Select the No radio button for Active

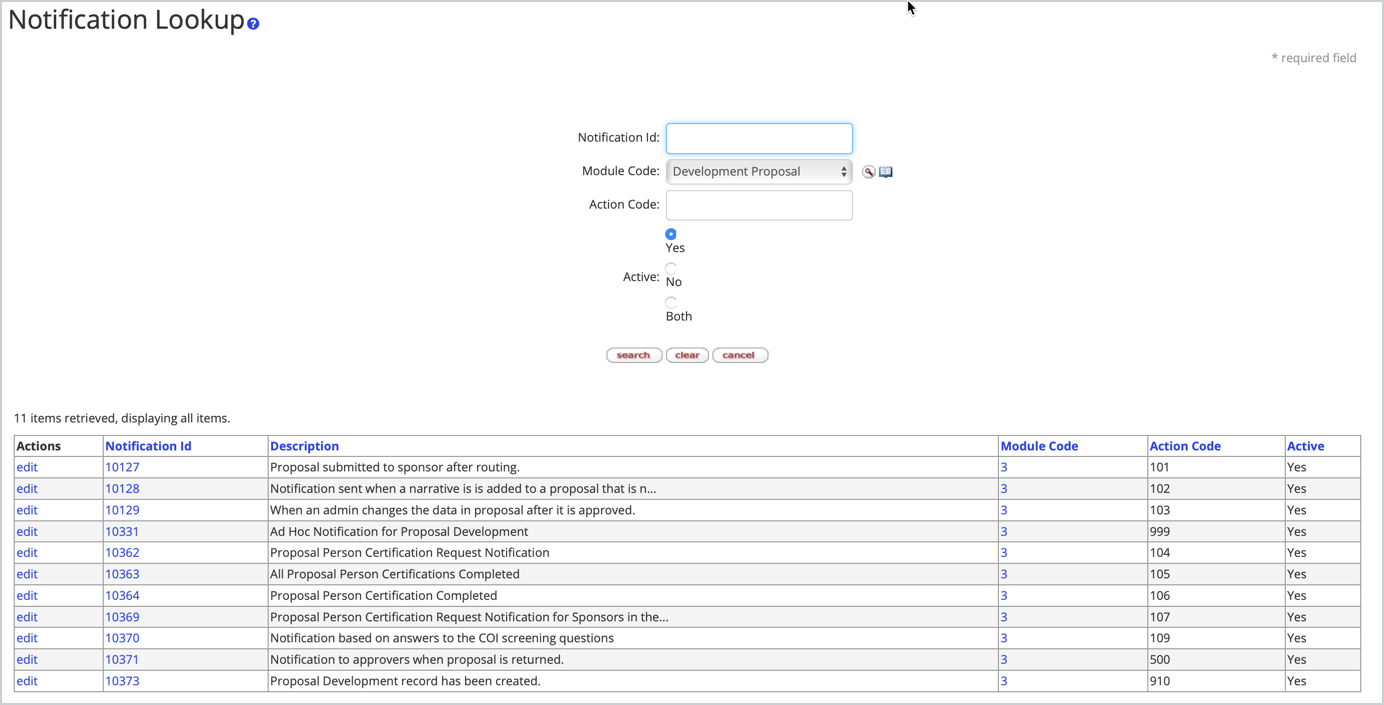click(x=670, y=267)
